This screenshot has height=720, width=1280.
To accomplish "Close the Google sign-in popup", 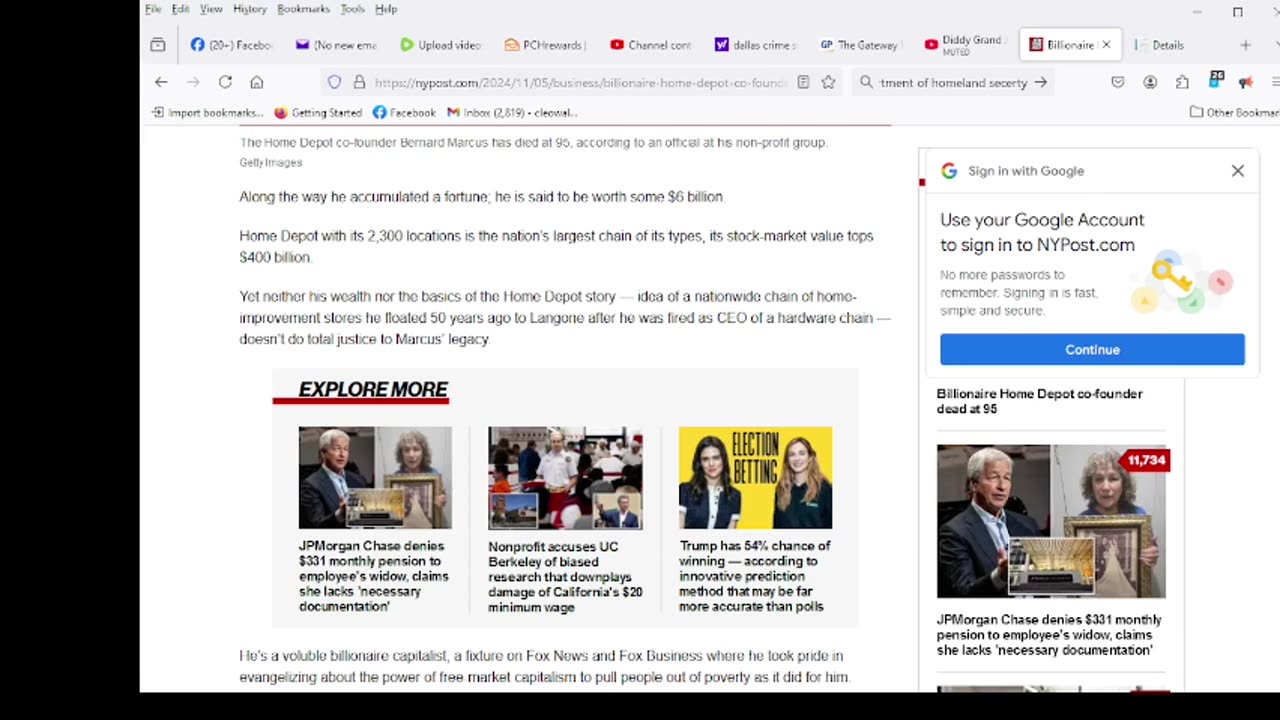I will tap(1238, 171).
